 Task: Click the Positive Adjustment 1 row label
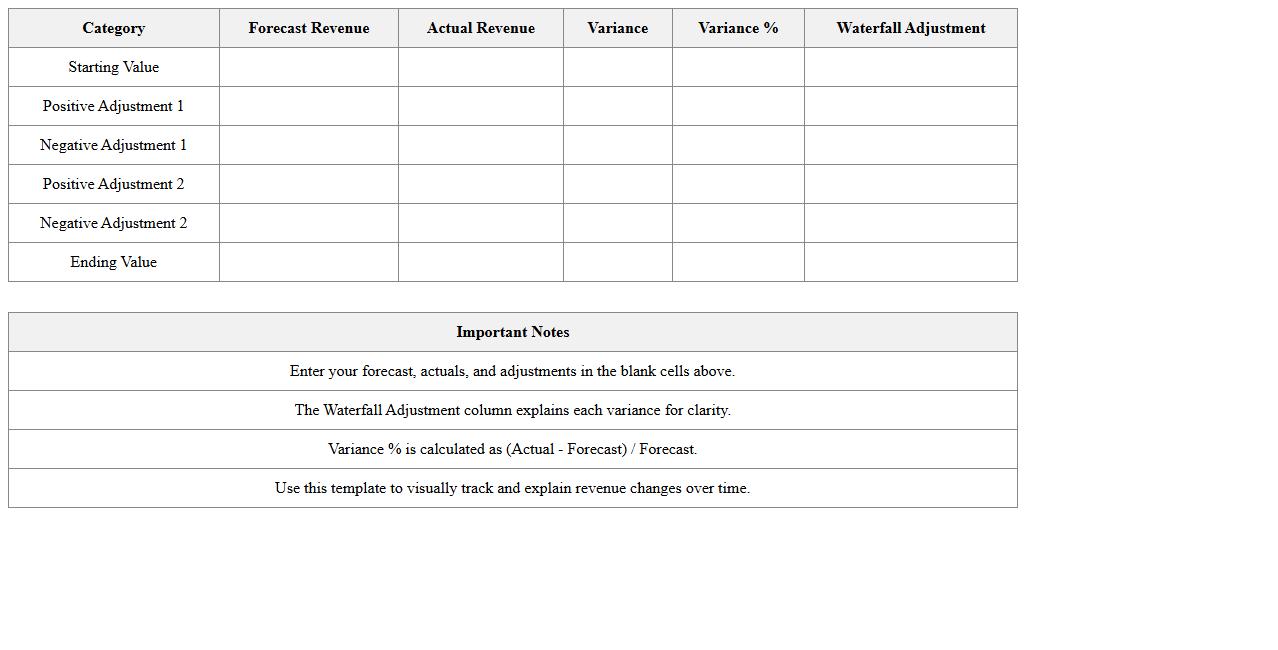click(114, 106)
